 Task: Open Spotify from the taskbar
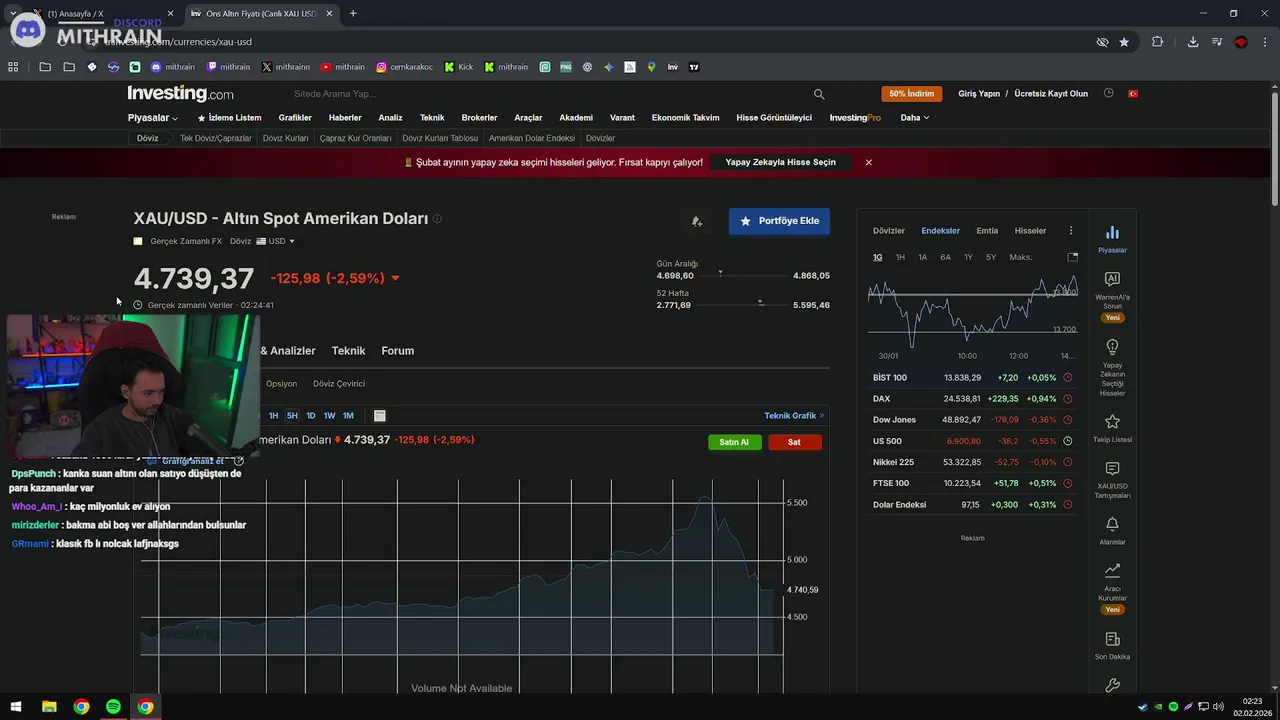coord(113,707)
